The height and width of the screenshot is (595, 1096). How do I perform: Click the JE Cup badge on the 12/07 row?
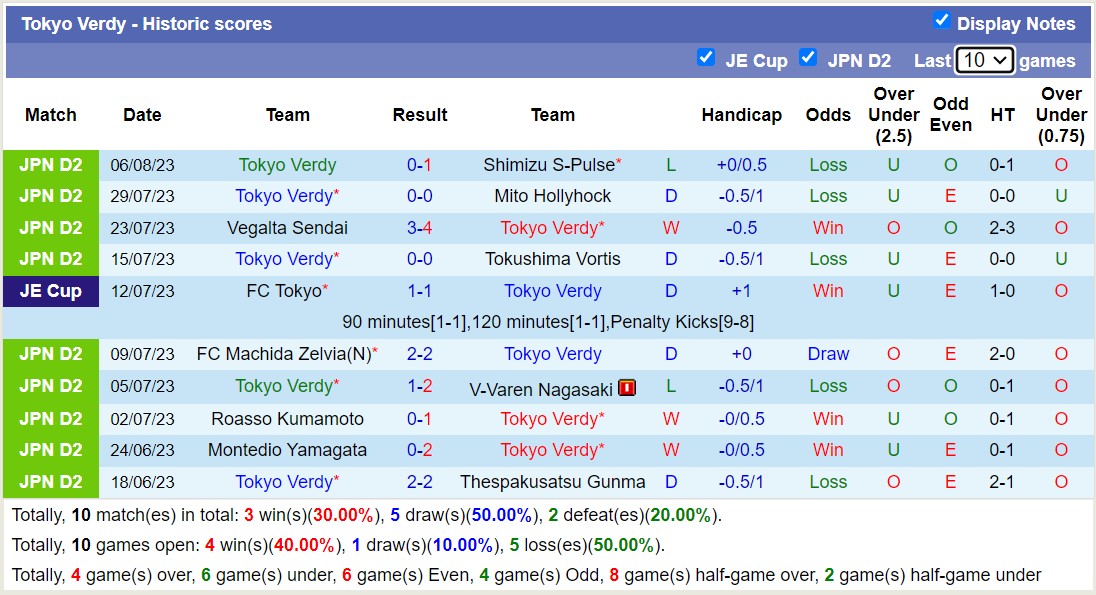point(51,291)
